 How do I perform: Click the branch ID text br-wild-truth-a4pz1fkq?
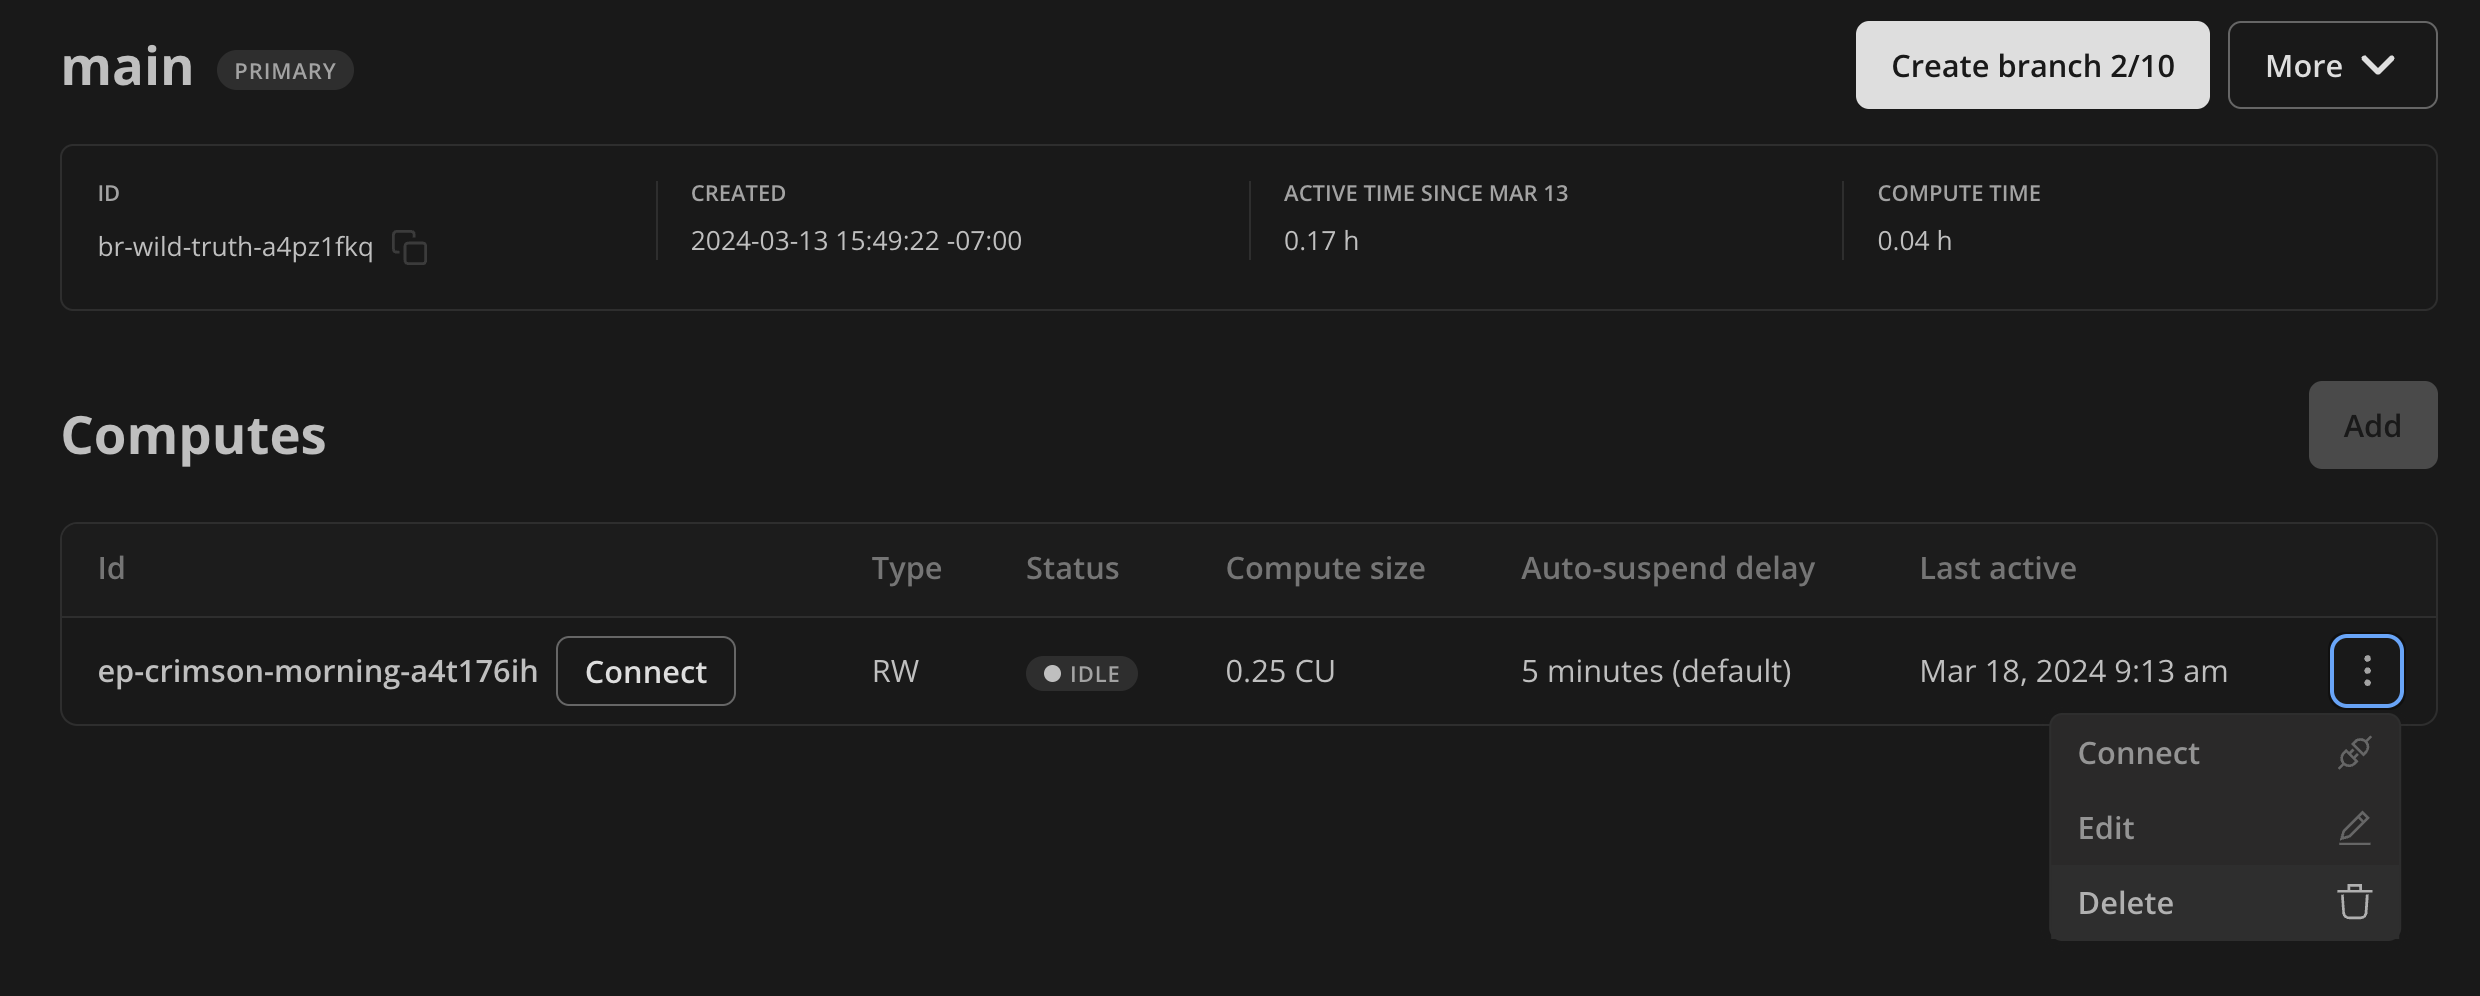235,247
